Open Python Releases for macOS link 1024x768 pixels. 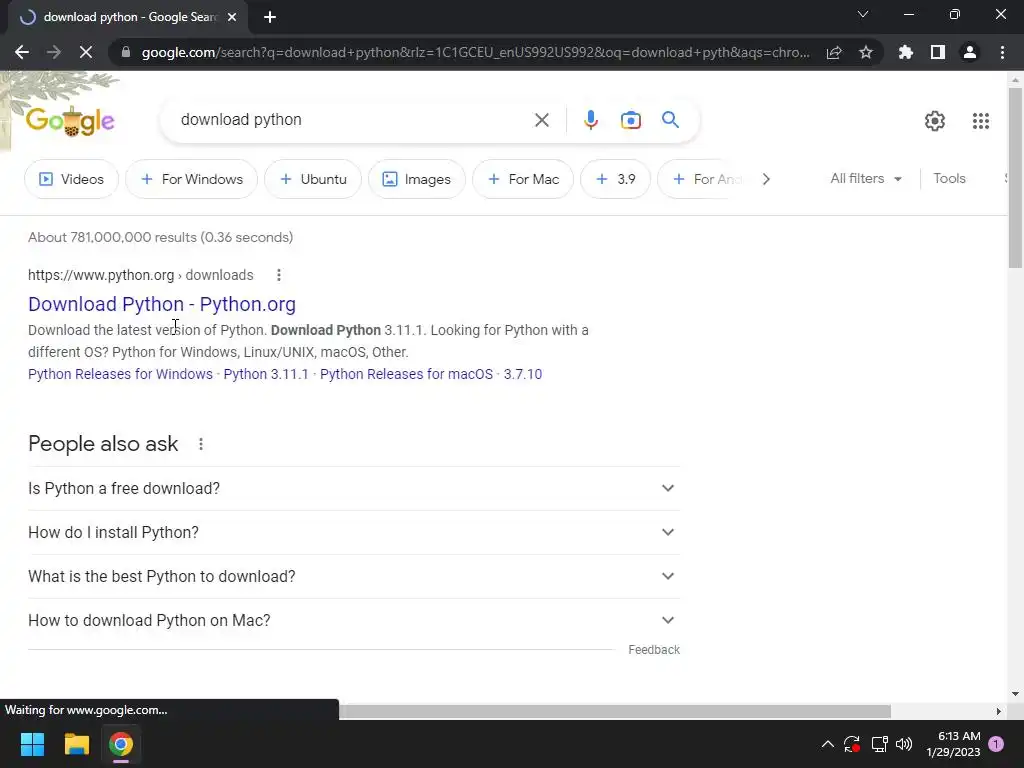tap(406, 374)
